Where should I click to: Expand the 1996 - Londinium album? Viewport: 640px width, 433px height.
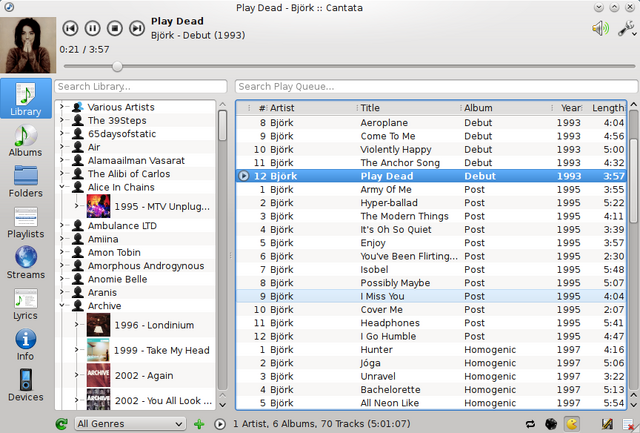tap(77, 325)
